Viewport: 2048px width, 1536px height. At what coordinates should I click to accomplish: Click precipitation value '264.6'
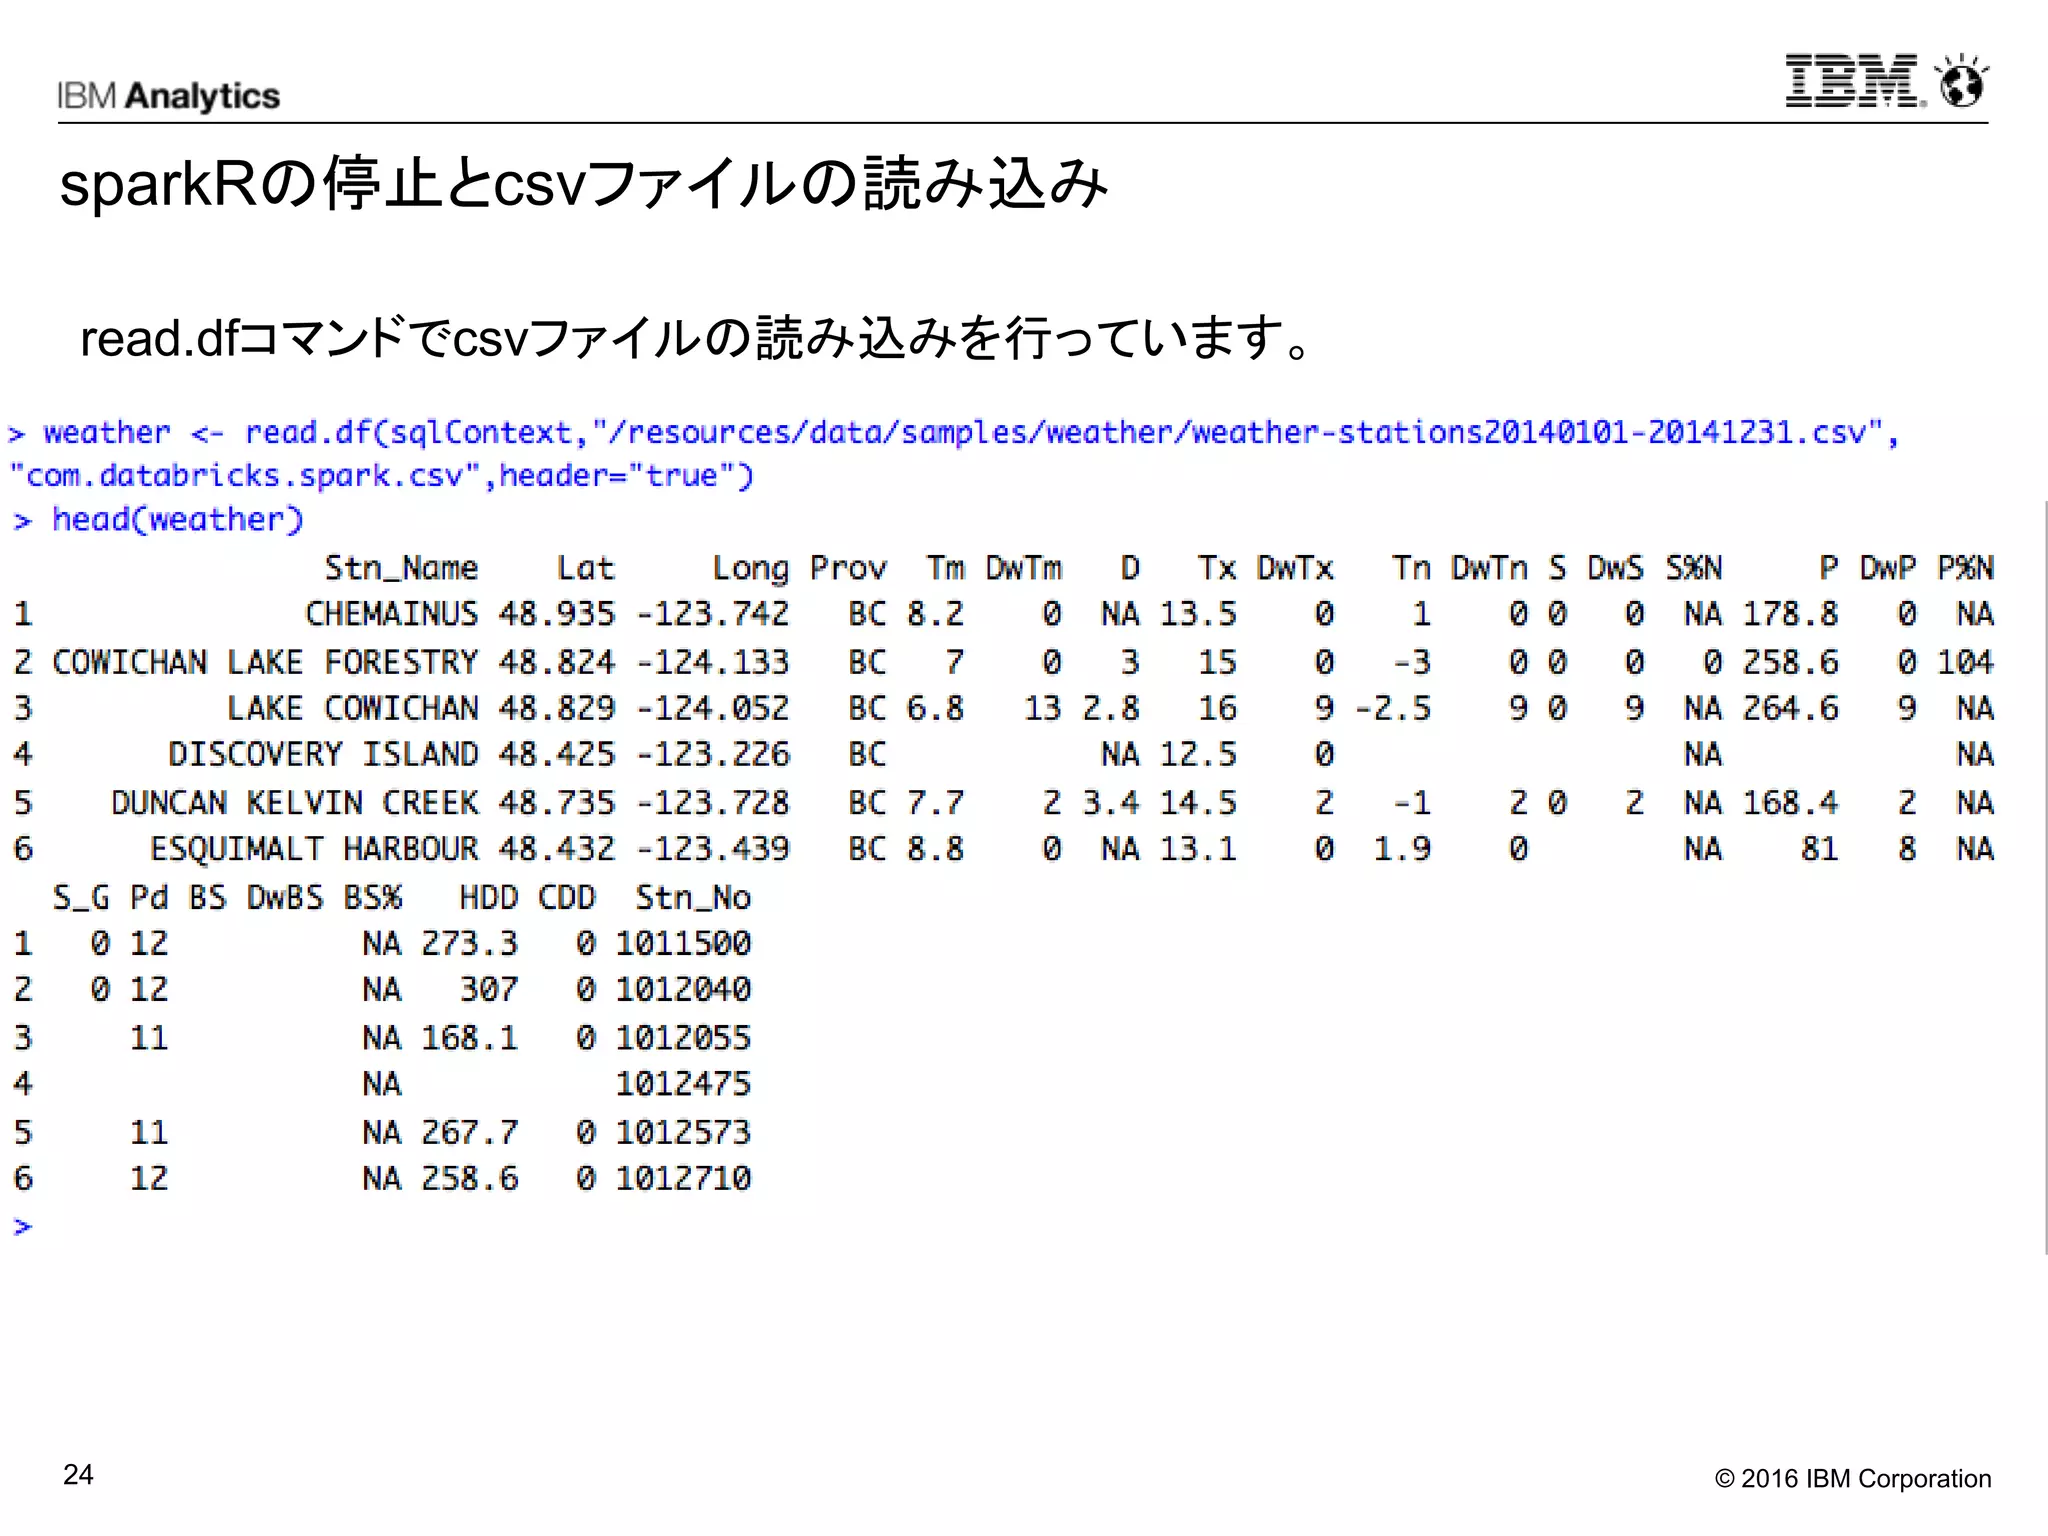(x=1790, y=708)
